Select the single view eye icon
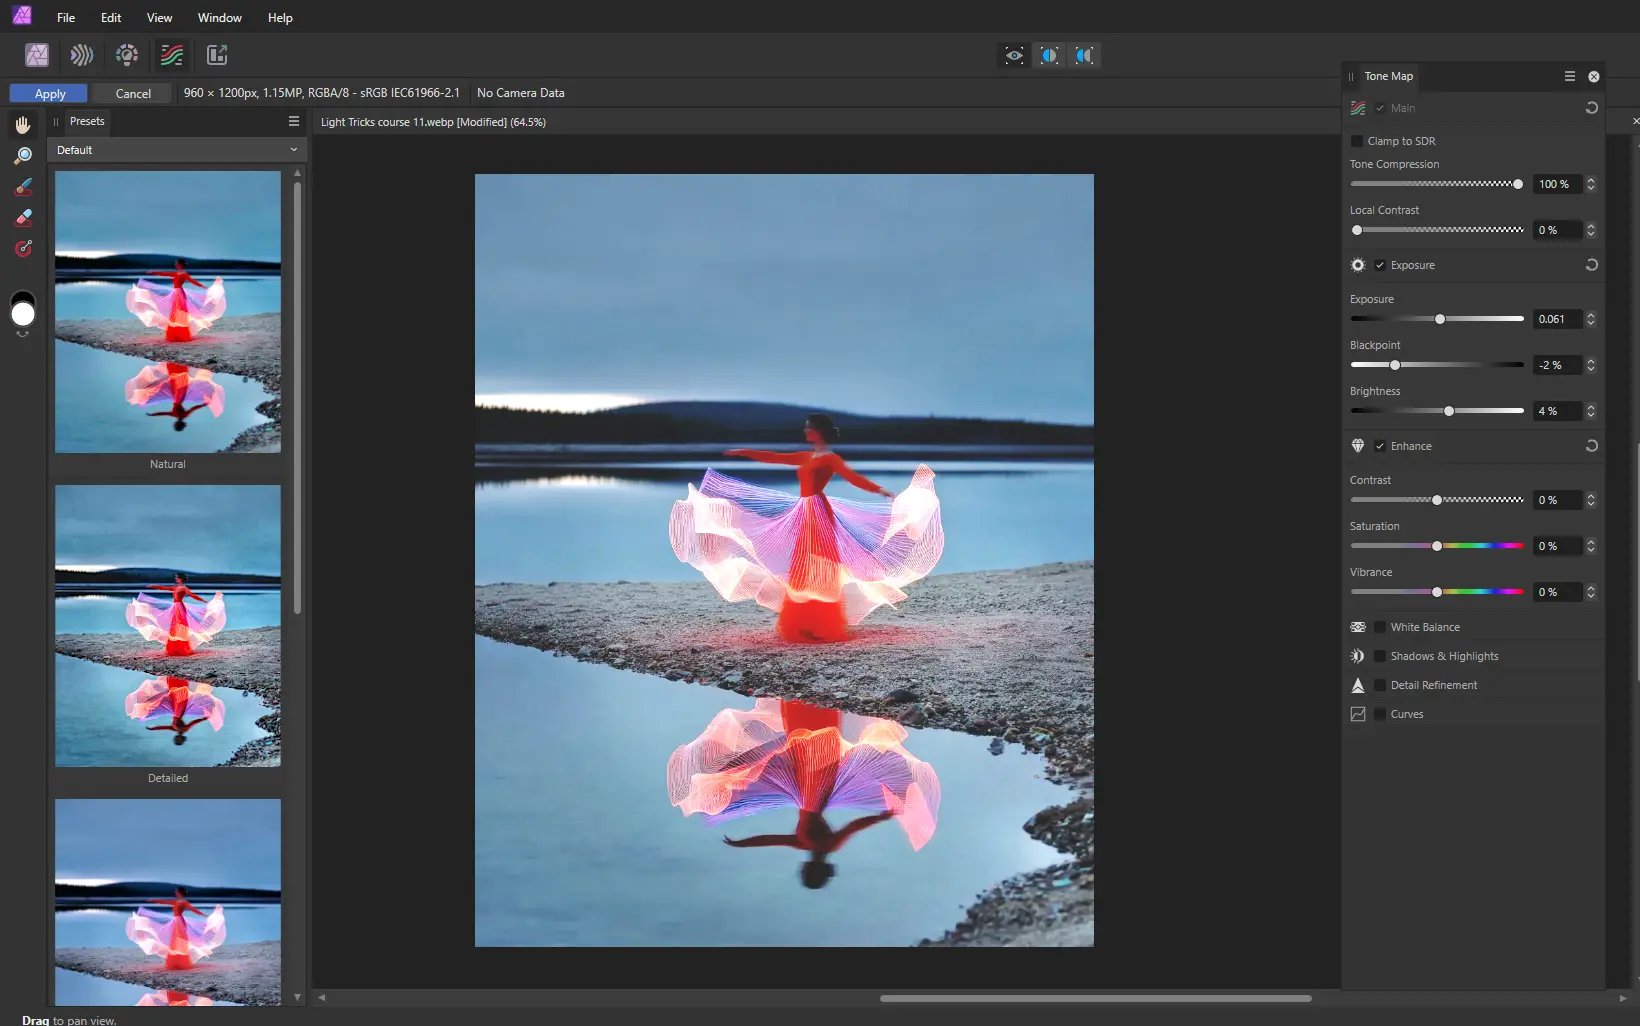The image size is (1640, 1026). pyautogui.click(x=1014, y=55)
